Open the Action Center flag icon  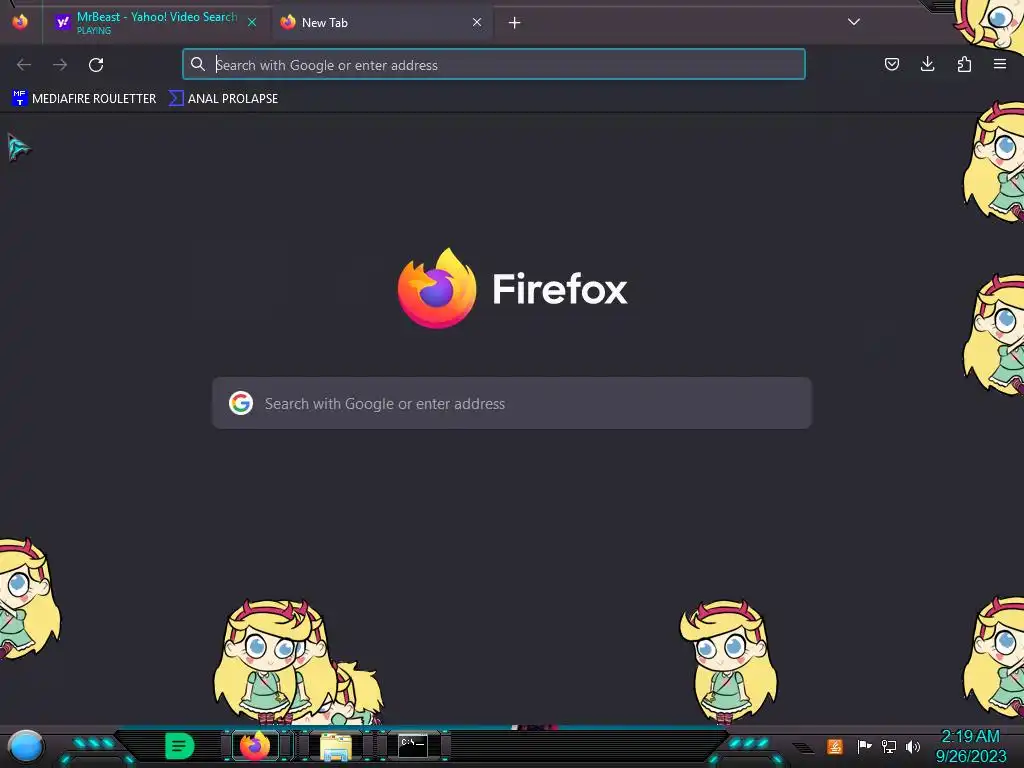coord(864,746)
